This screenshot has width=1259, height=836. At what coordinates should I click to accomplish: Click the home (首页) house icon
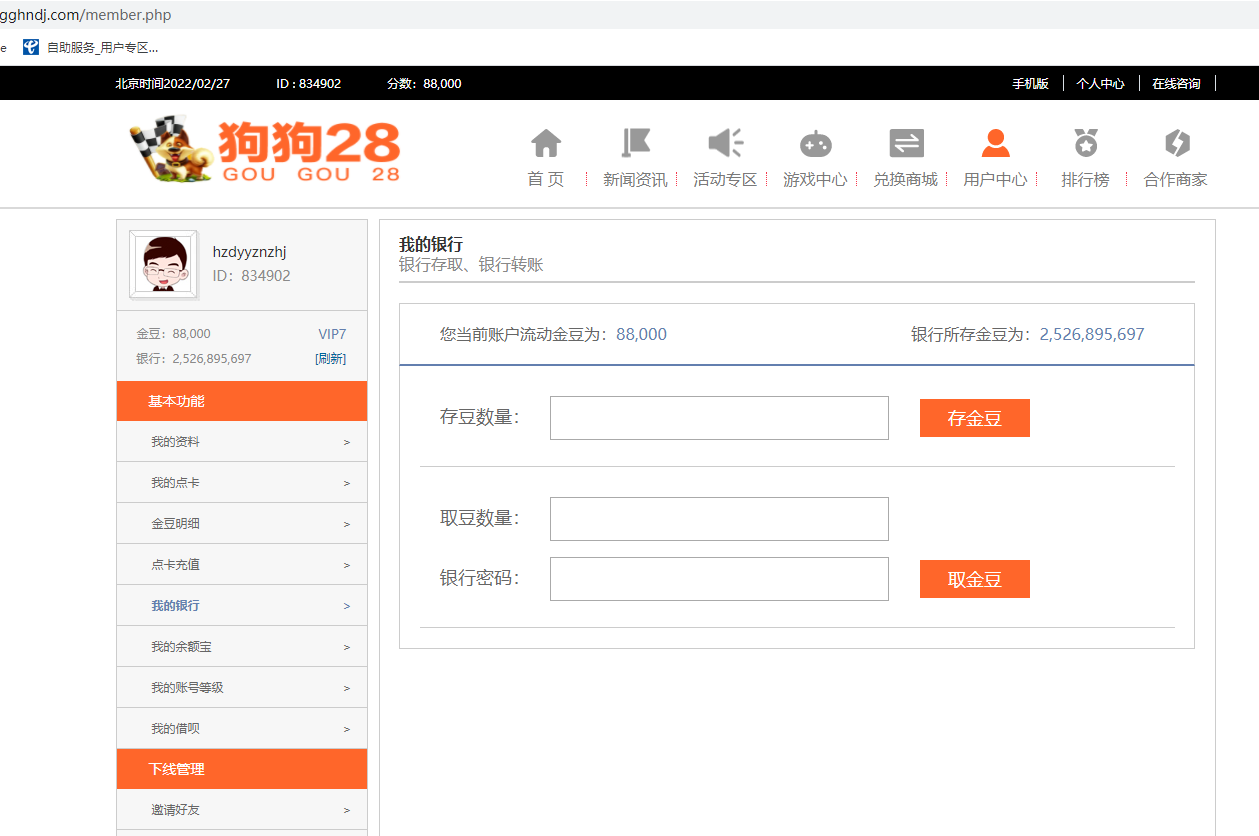pyautogui.click(x=546, y=144)
